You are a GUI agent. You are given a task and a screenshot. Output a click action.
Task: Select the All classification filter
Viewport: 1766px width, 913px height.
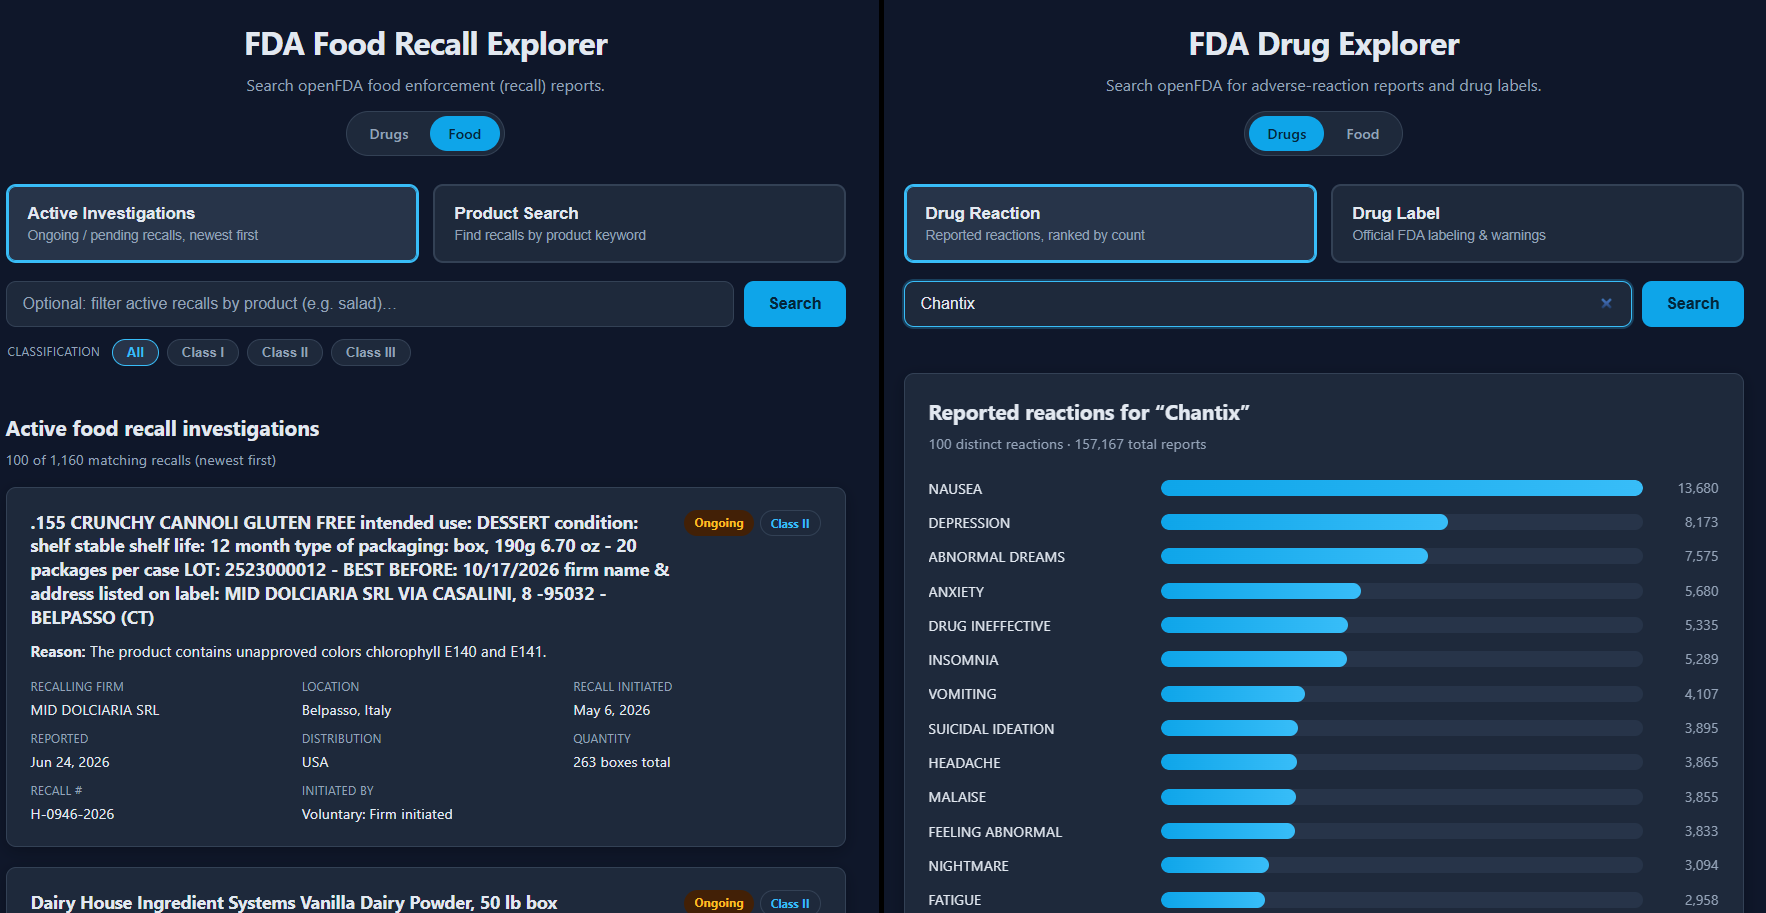tap(135, 352)
